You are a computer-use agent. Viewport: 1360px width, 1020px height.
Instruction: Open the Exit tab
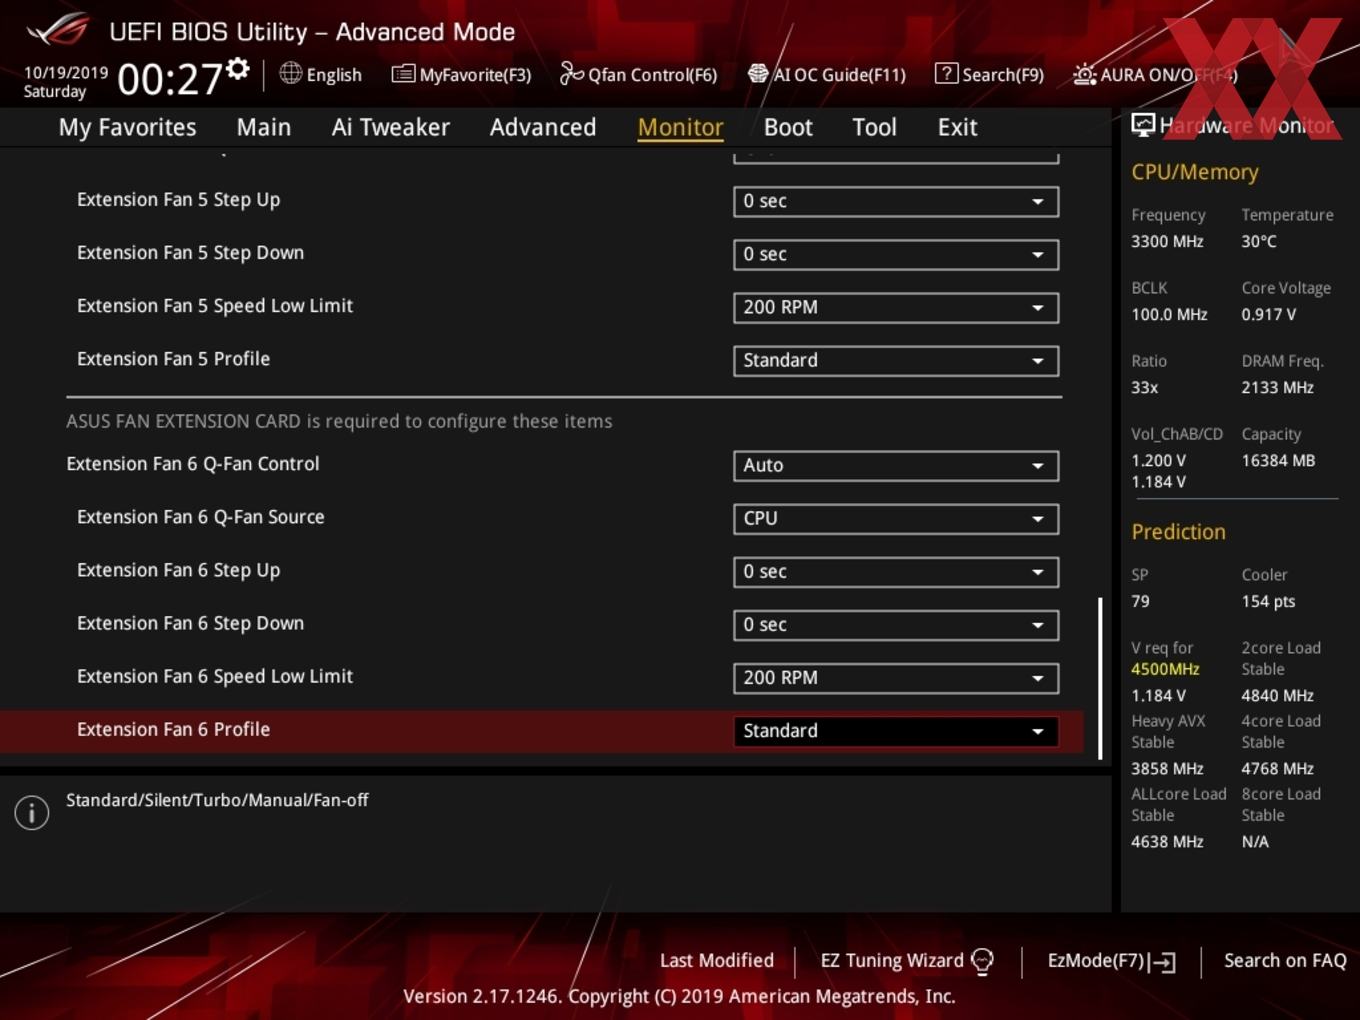957,127
